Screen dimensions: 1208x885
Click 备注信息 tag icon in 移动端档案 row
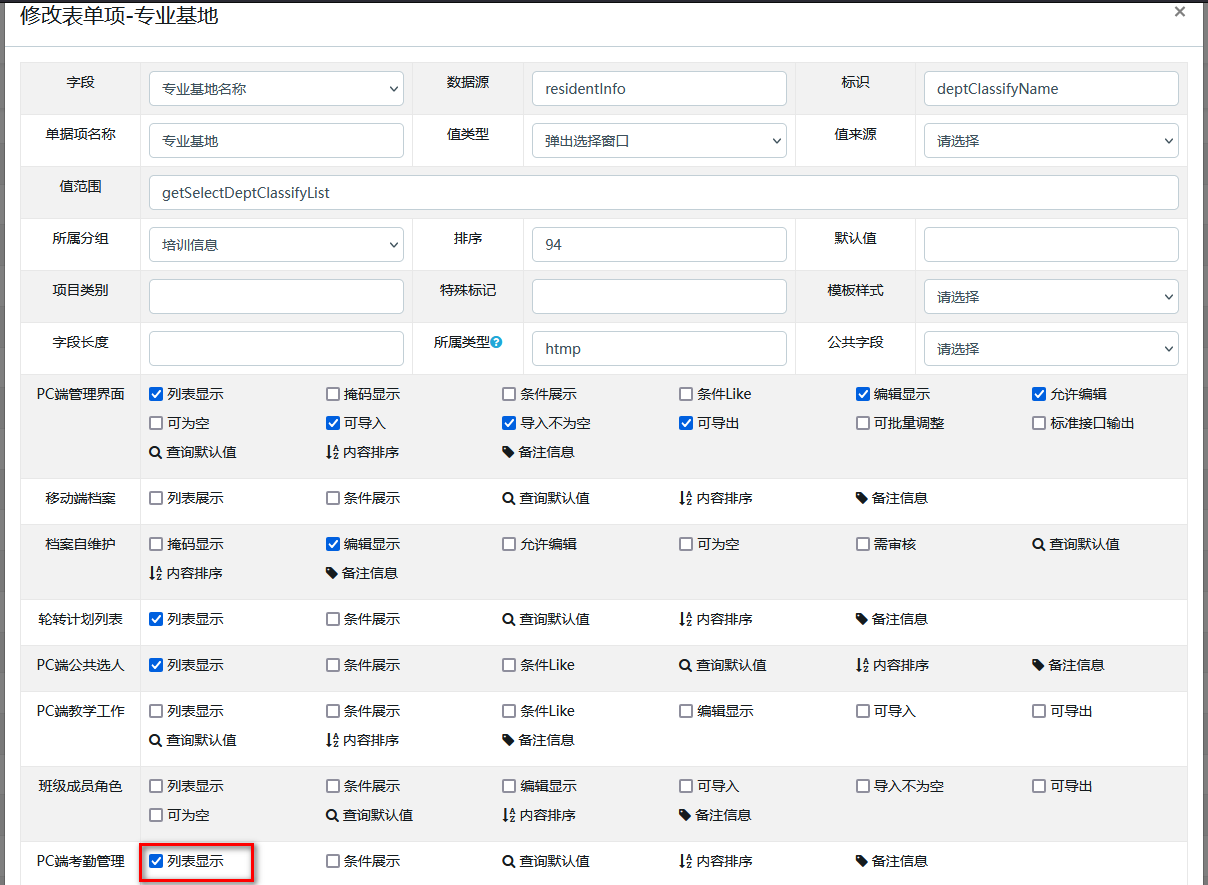pos(862,498)
